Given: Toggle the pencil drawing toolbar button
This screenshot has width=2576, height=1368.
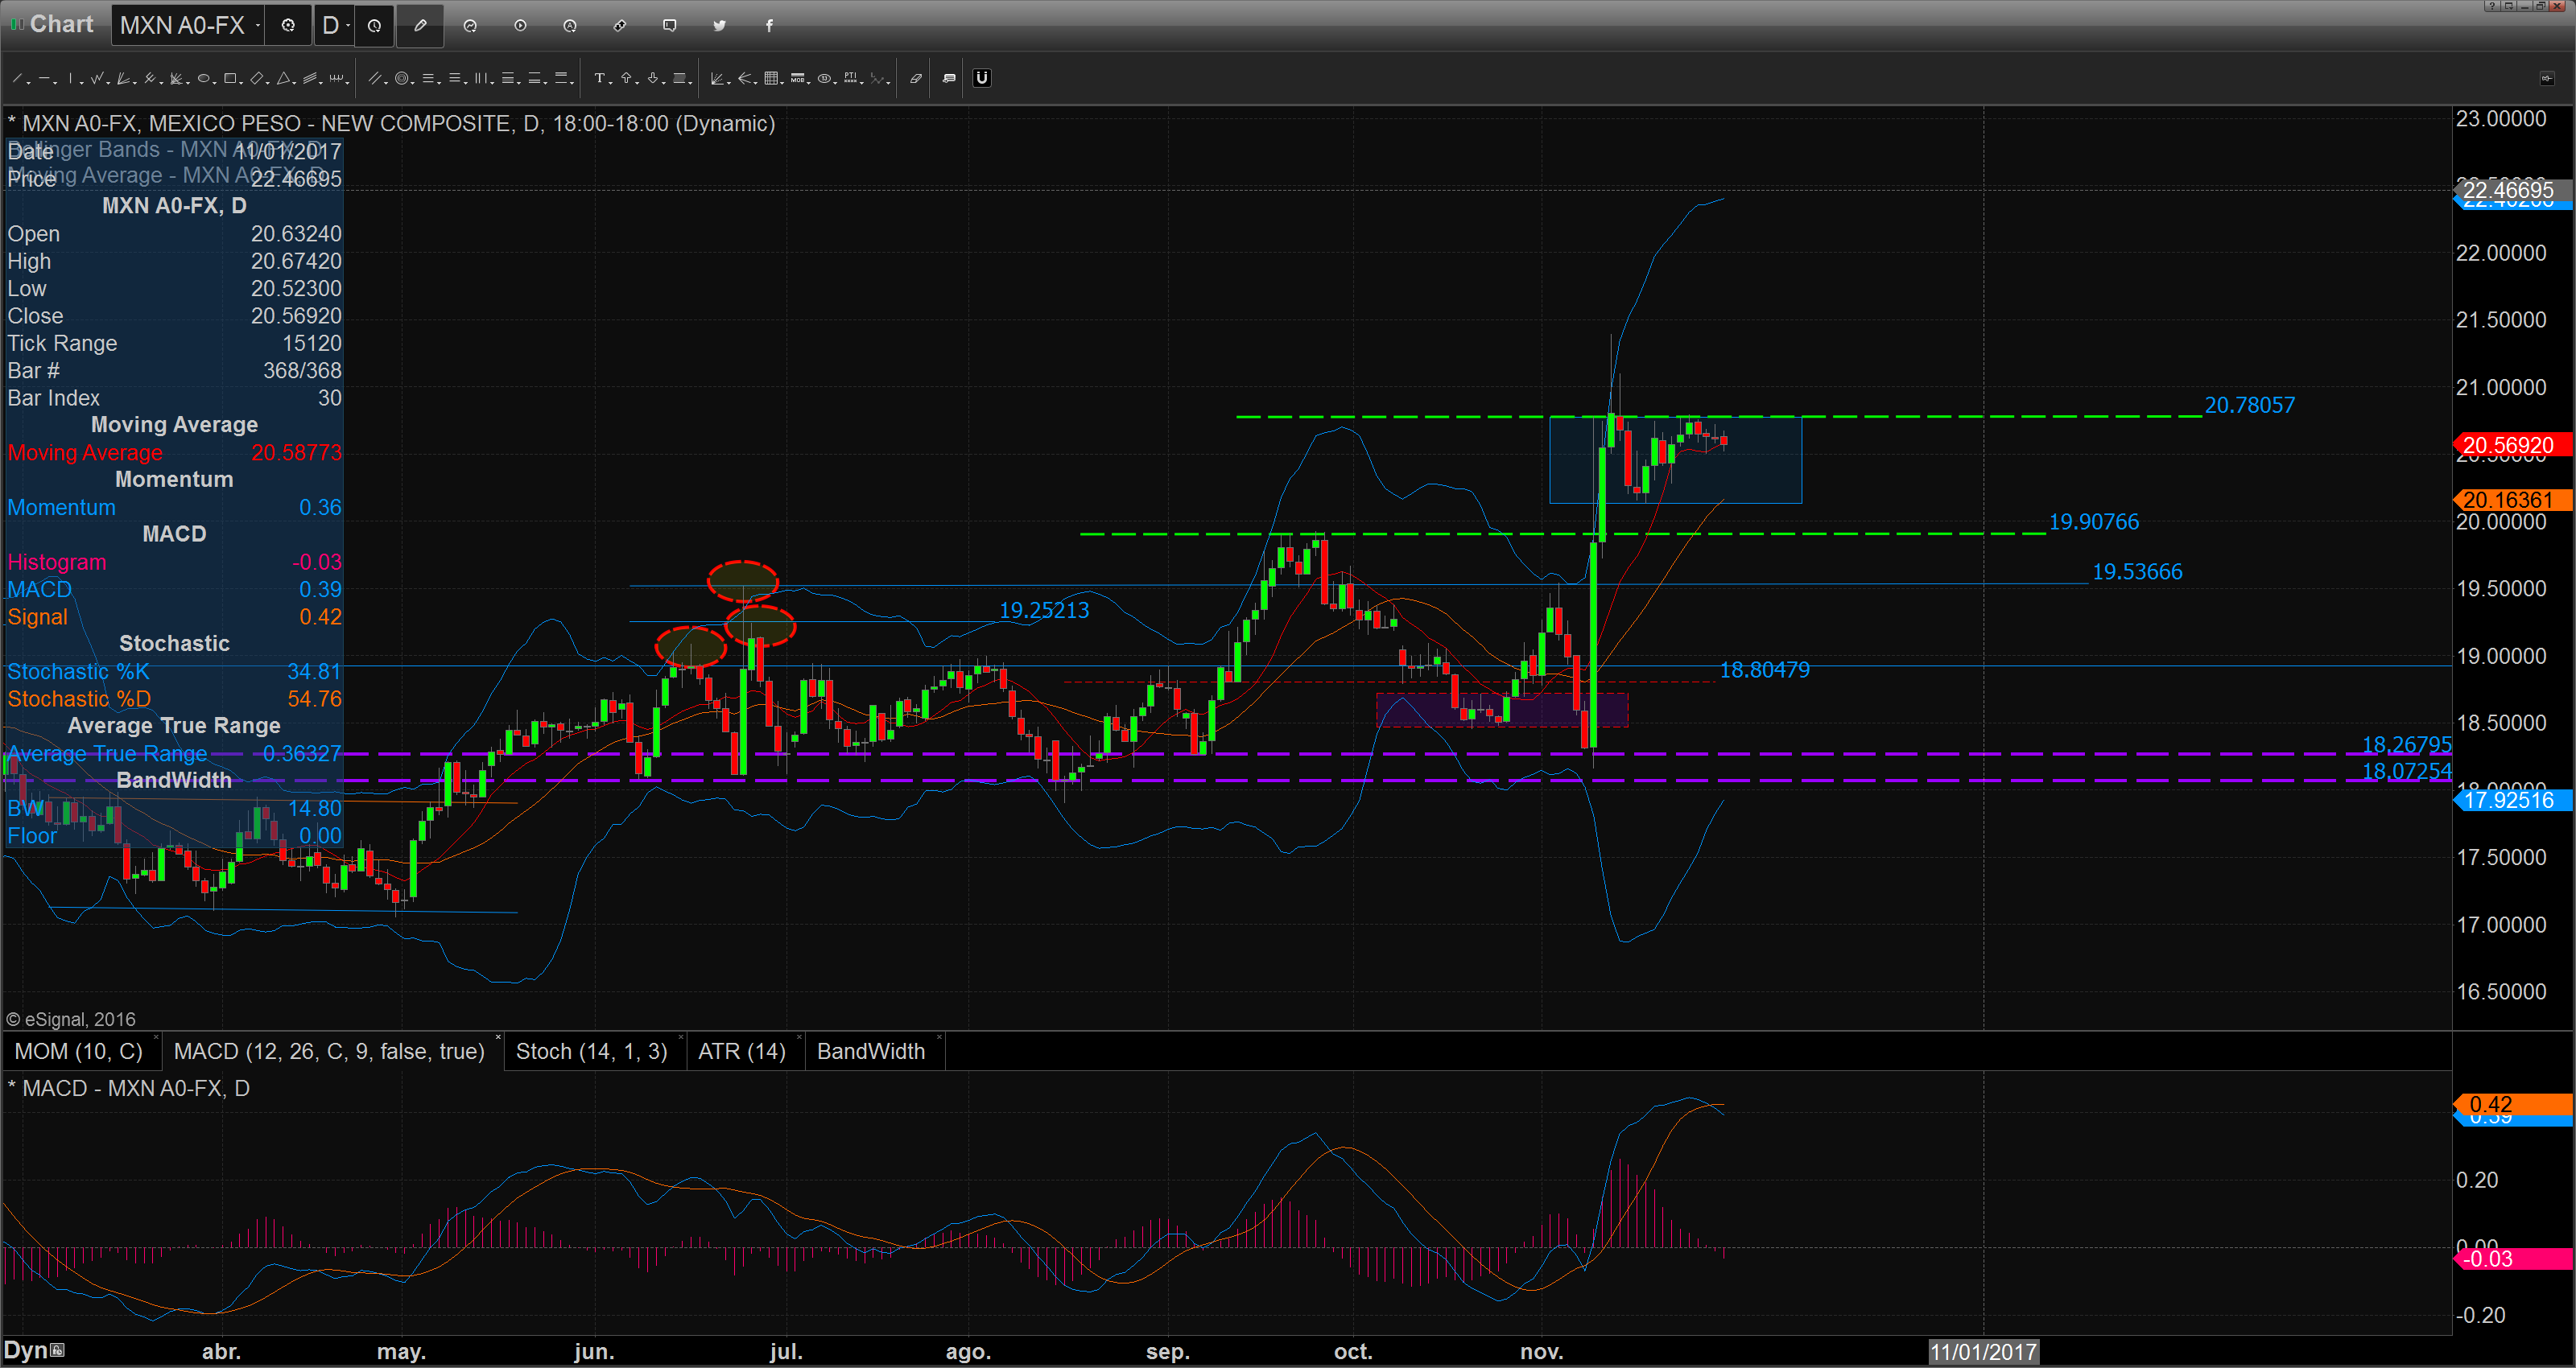Looking at the screenshot, I should (420, 25).
